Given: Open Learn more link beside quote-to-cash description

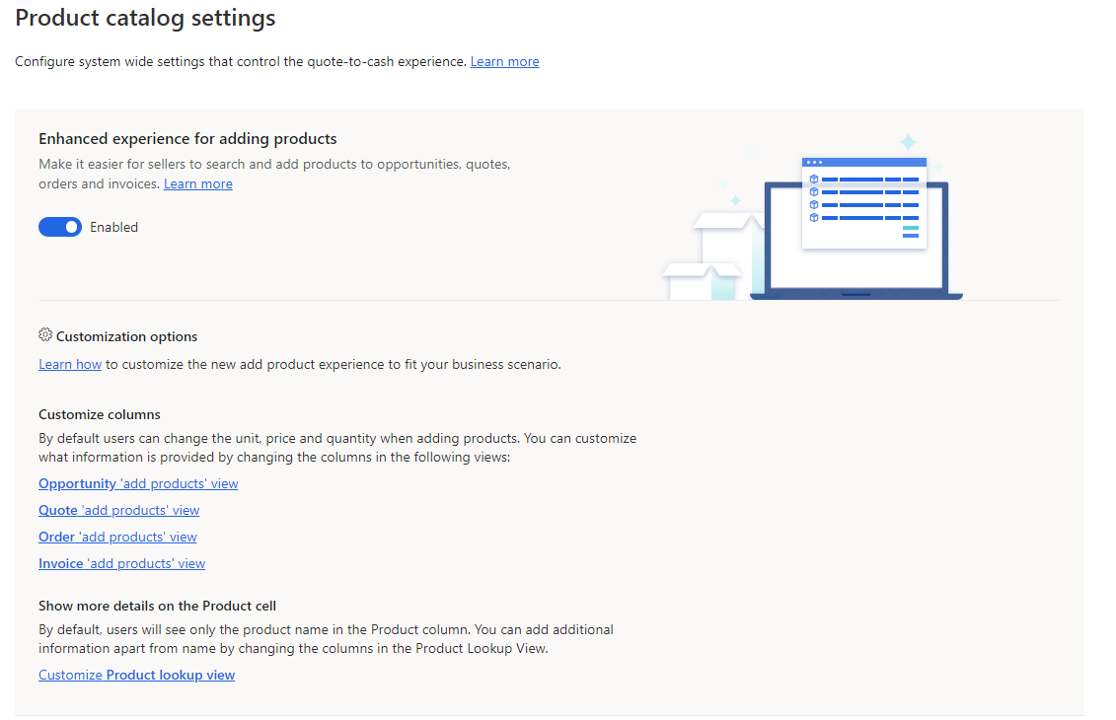Looking at the screenshot, I should [x=505, y=62].
